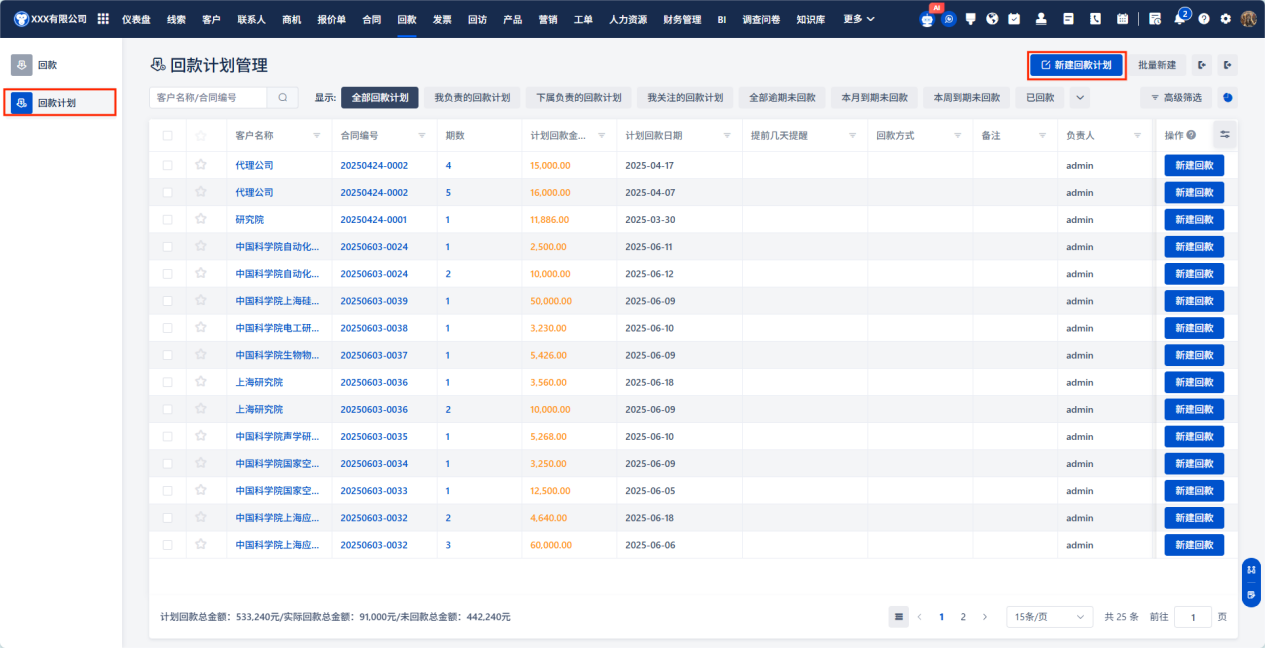Viewport: 1265px width, 648px height.
Task: Open the 回款方式 column filter
Action: pyautogui.click(x=958, y=135)
